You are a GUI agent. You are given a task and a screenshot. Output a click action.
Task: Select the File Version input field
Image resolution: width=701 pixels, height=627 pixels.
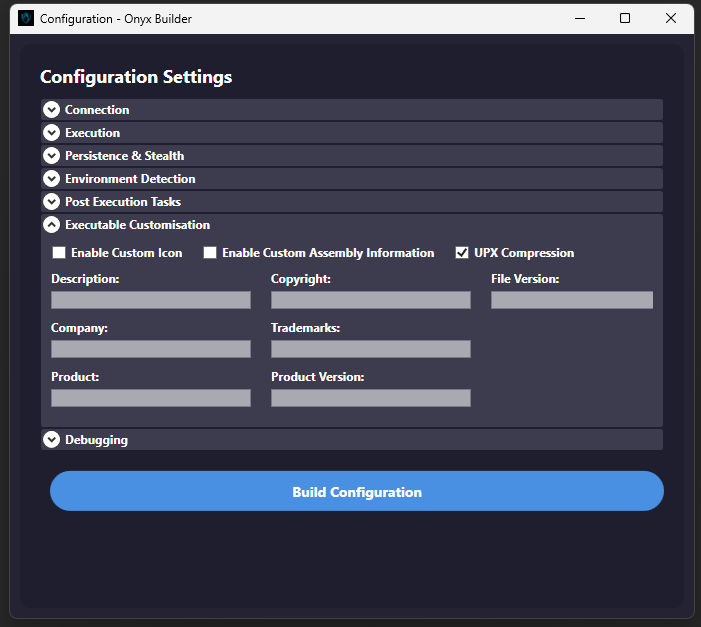(x=572, y=300)
